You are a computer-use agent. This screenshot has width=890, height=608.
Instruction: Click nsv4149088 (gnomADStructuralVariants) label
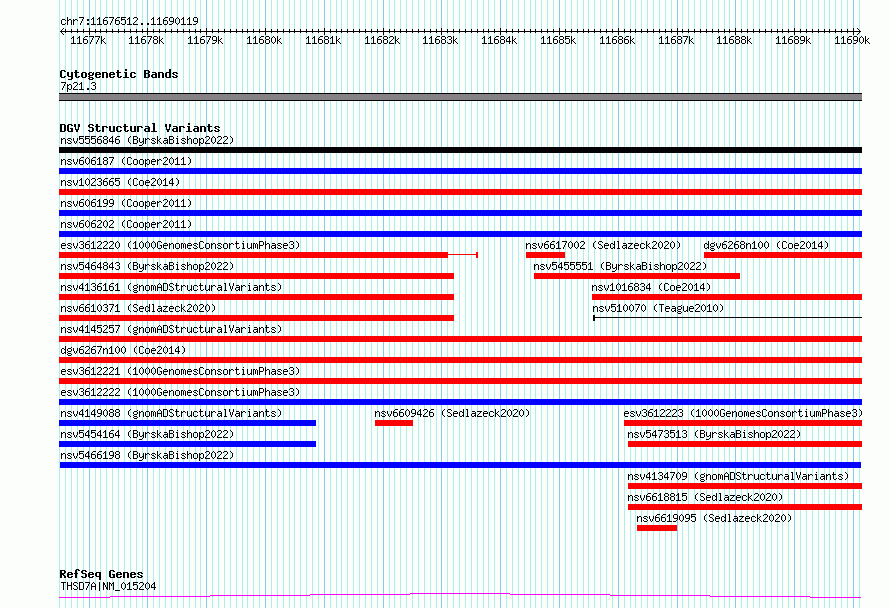point(171,413)
